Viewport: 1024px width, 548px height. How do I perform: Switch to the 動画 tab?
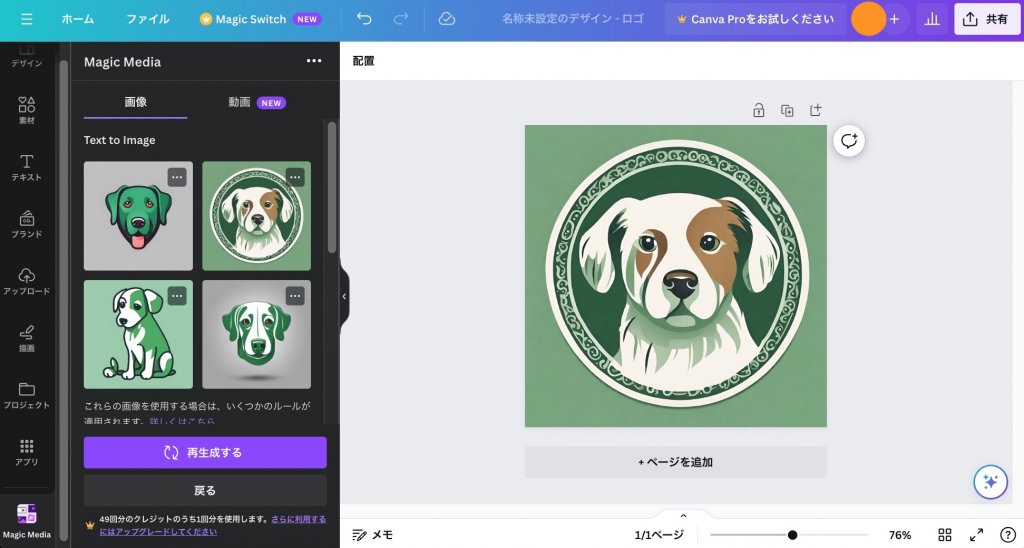(x=257, y=102)
